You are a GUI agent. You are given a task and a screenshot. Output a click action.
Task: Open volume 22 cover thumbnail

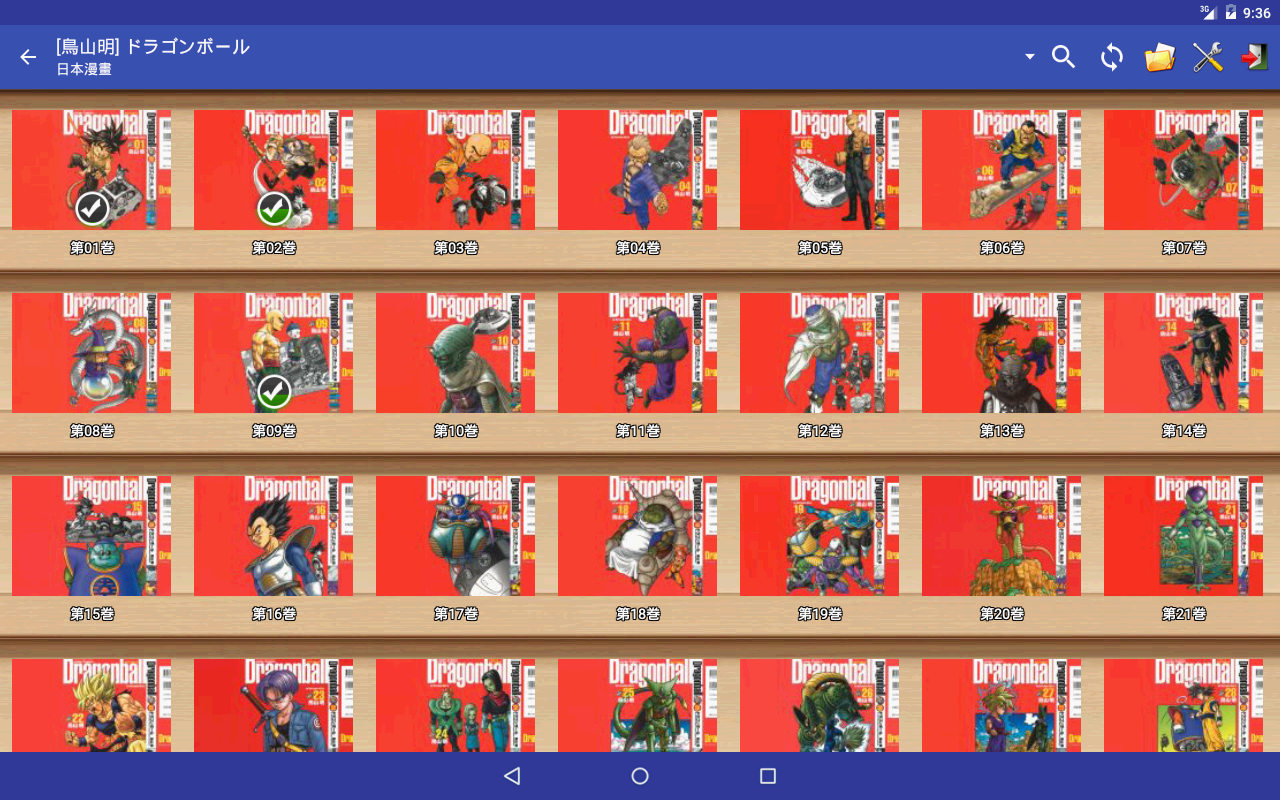(x=92, y=705)
